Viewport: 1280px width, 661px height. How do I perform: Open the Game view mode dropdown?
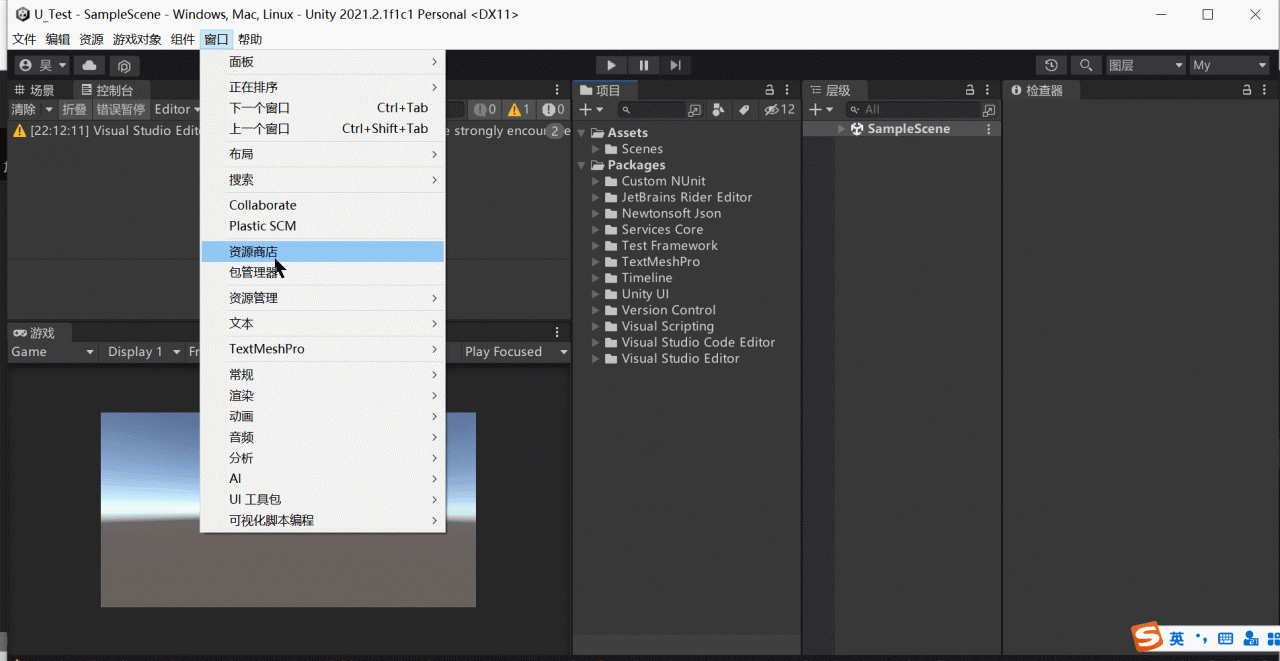53,352
